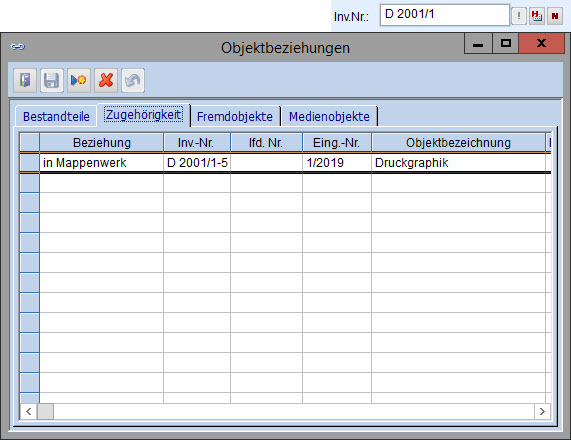This screenshot has width=571, height=440.
Task: Select row header of in Mappenwerk row
Action: tap(29, 162)
